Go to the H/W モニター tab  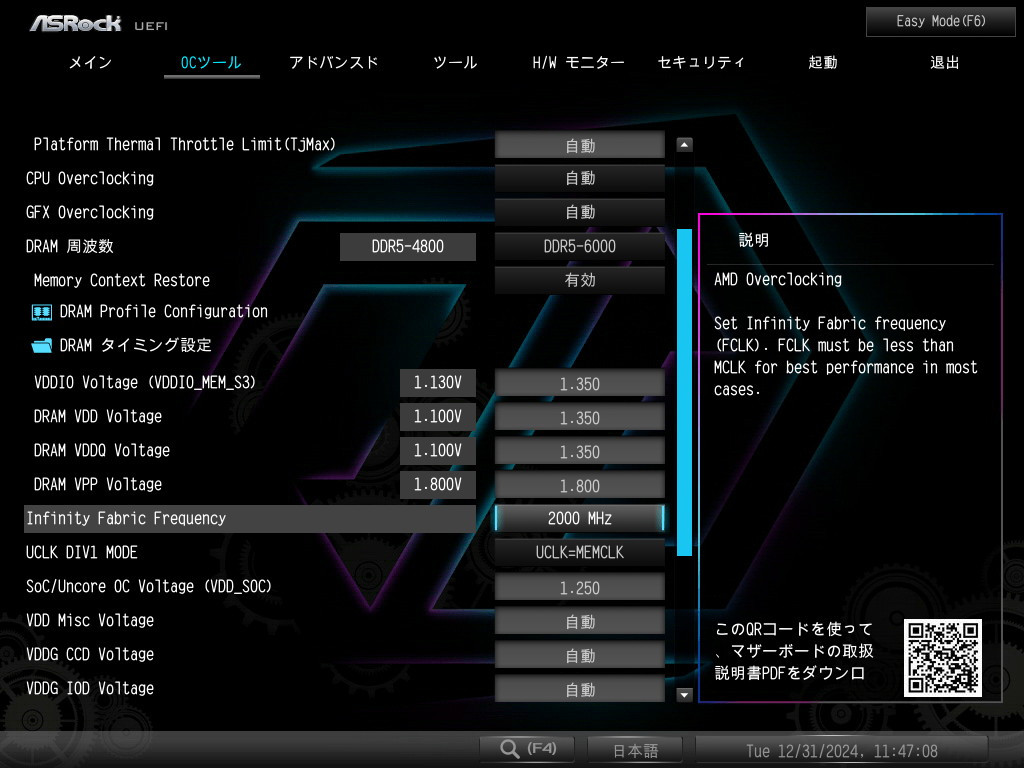pyautogui.click(x=578, y=63)
